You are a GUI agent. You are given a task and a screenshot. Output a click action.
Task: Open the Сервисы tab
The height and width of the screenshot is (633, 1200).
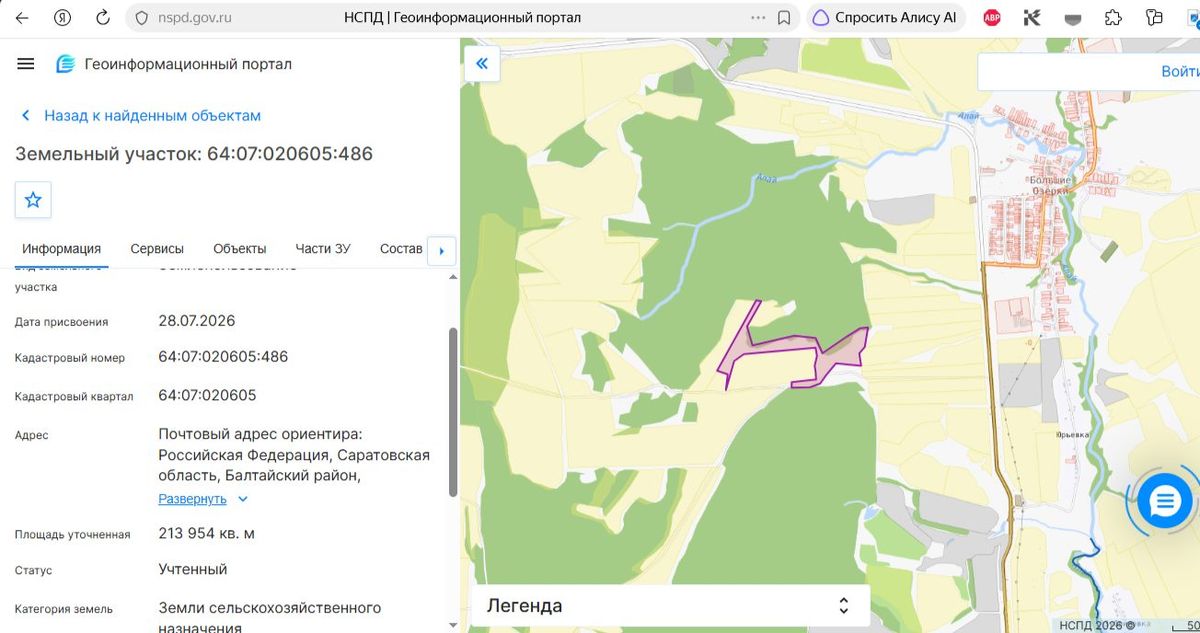pyautogui.click(x=157, y=249)
